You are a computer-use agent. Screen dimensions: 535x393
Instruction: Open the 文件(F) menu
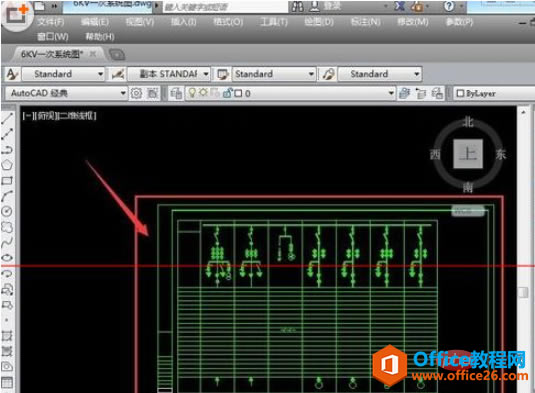51,22
